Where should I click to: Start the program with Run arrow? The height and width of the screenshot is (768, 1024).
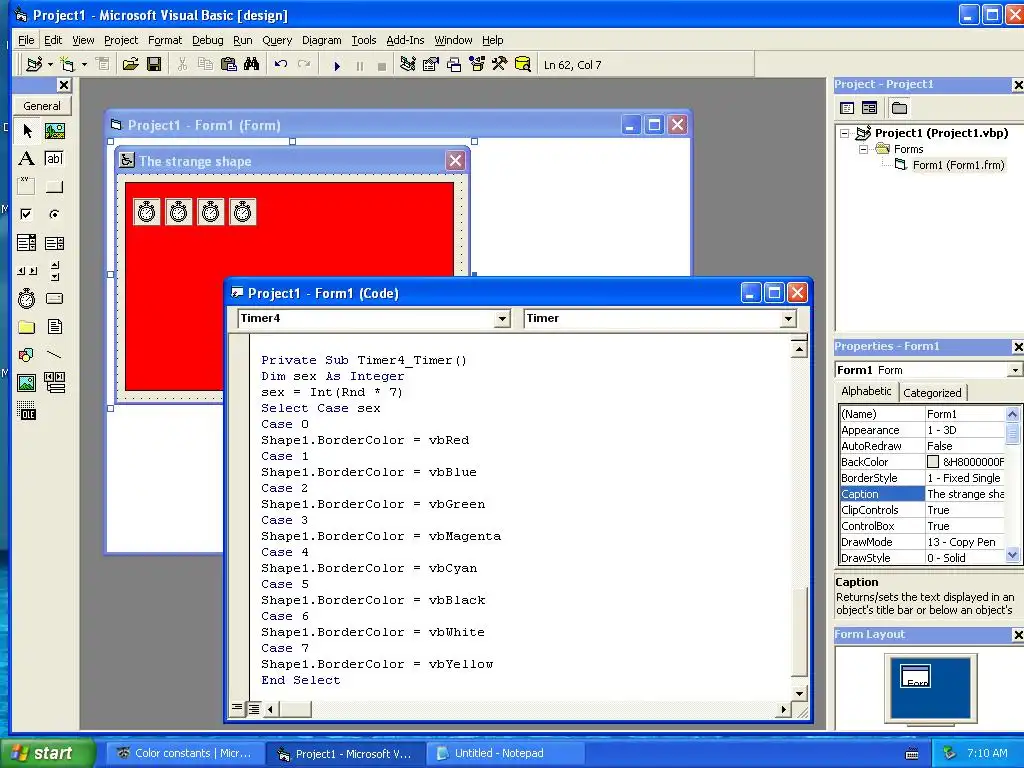(x=337, y=65)
